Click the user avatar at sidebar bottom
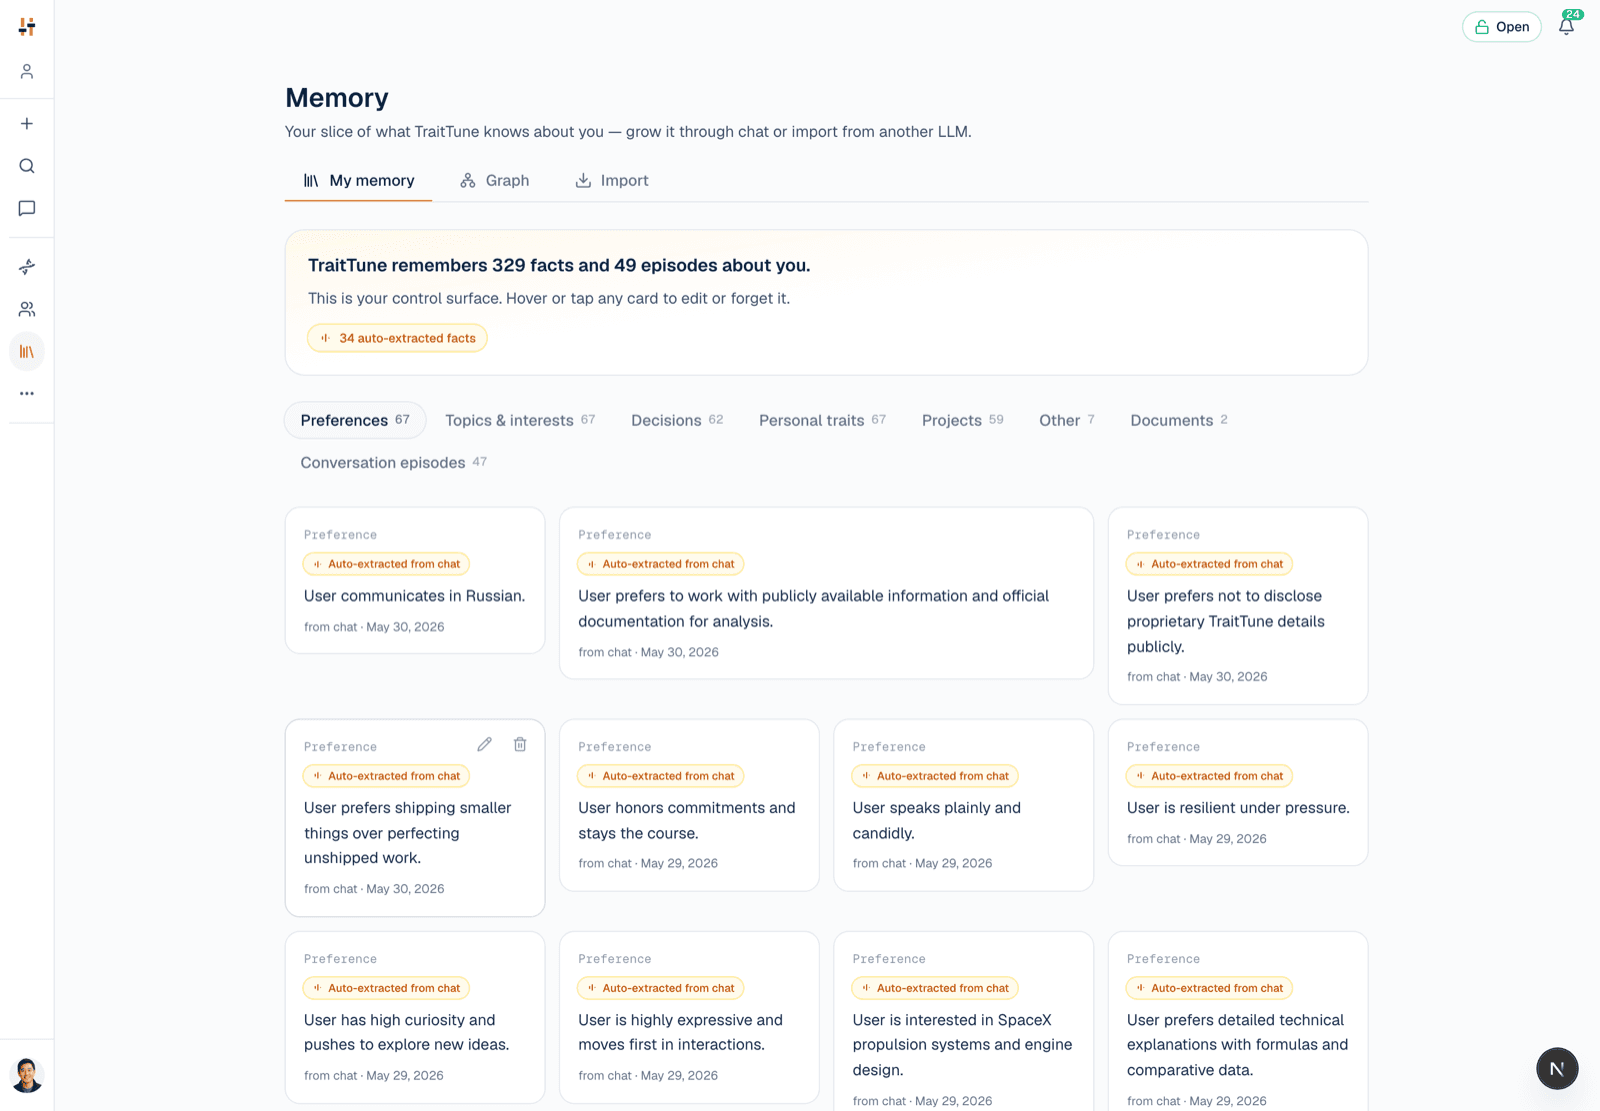This screenshot has width=1600, height=1111. point(27,1075)
